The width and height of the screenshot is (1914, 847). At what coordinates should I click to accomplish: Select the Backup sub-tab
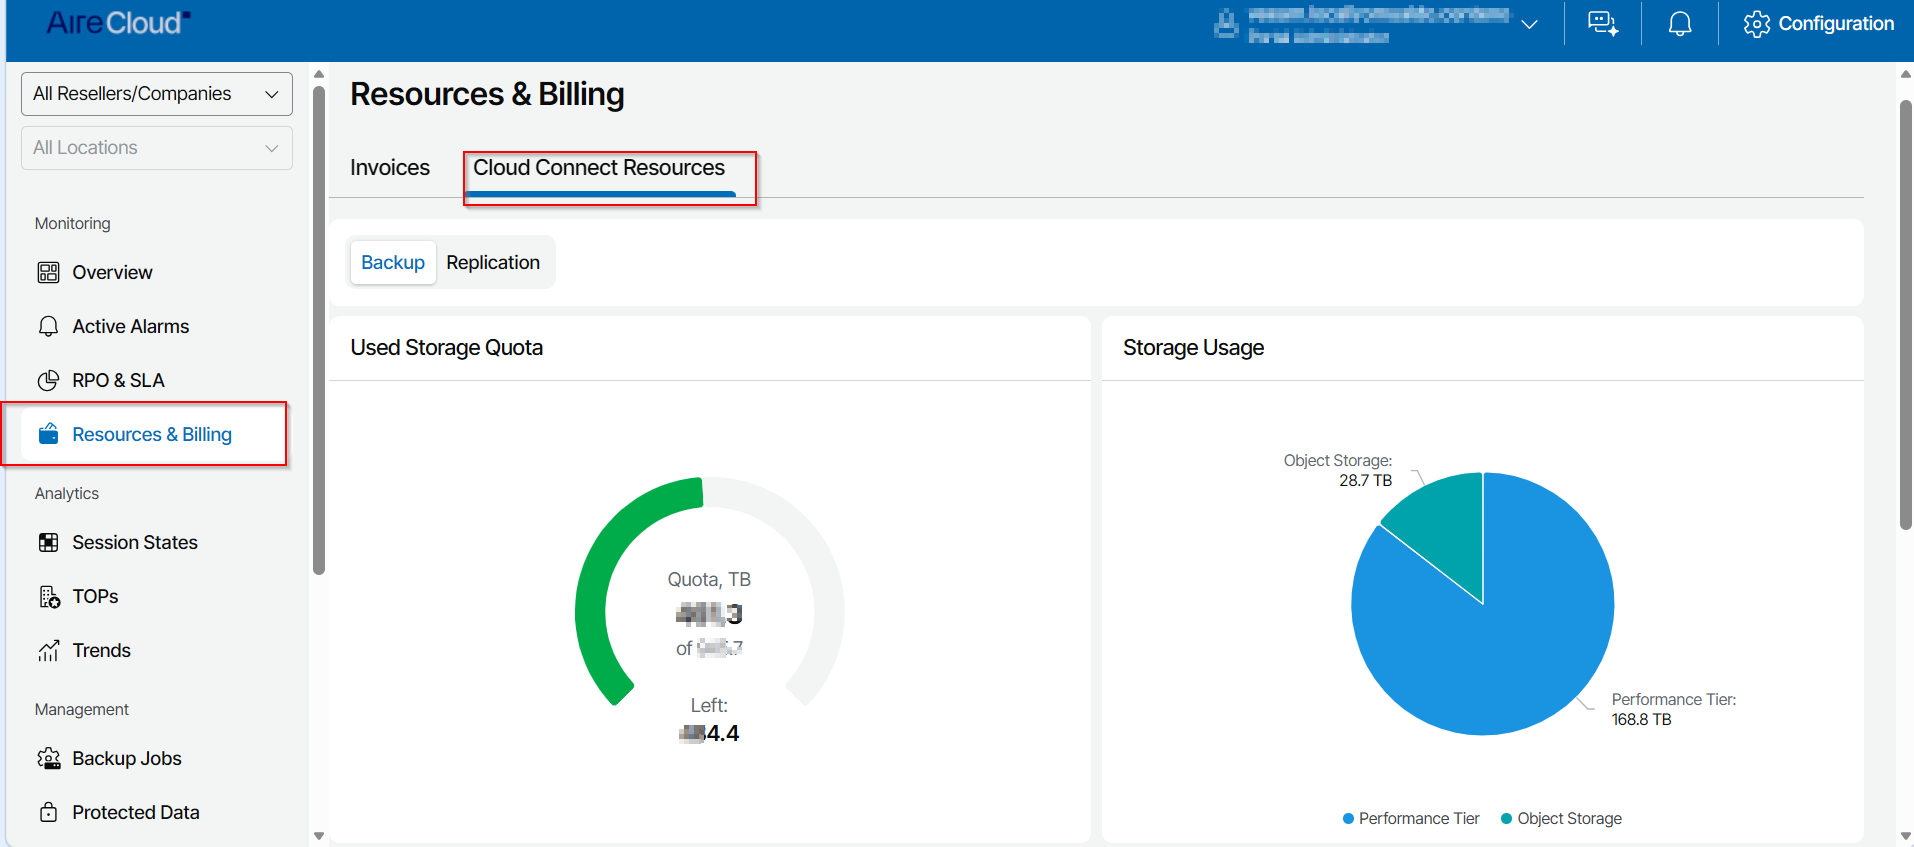click(x=393, y=263)
